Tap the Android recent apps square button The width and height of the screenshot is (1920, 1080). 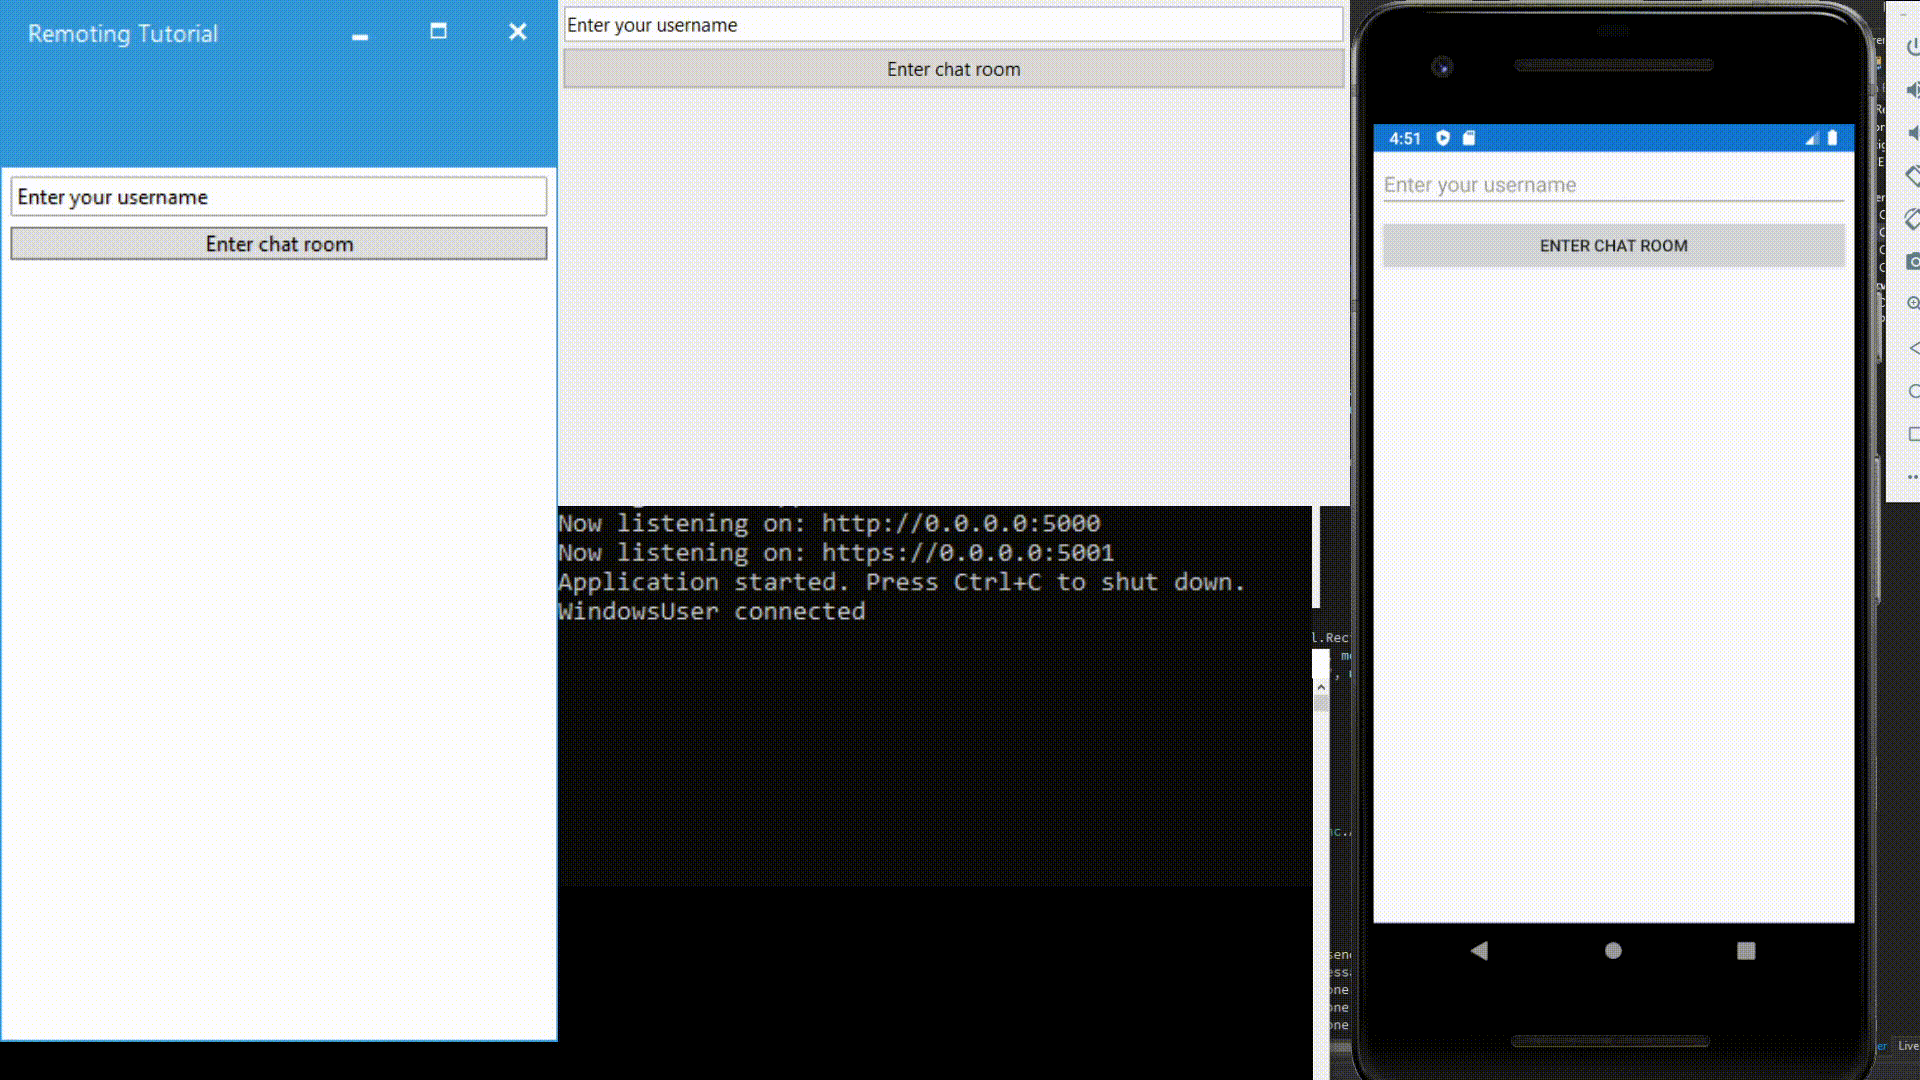(1746, 951)
